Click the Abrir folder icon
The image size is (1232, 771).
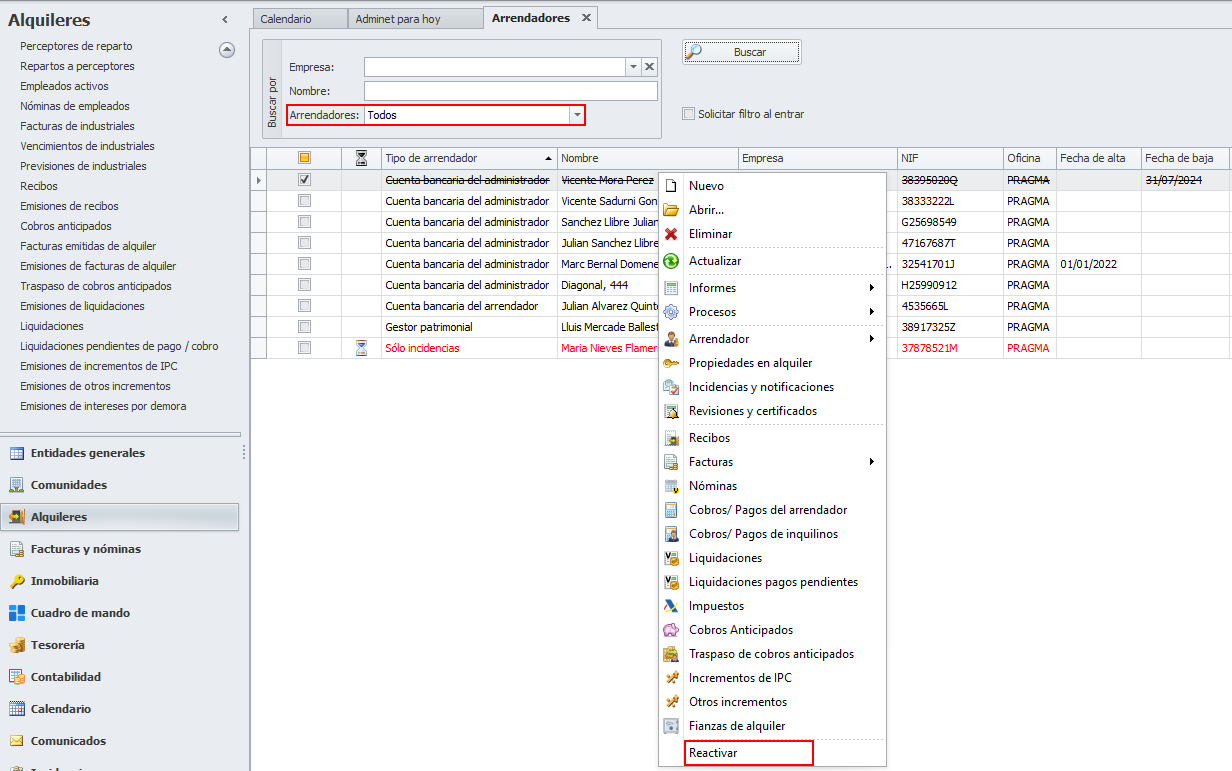click(672, 210)
